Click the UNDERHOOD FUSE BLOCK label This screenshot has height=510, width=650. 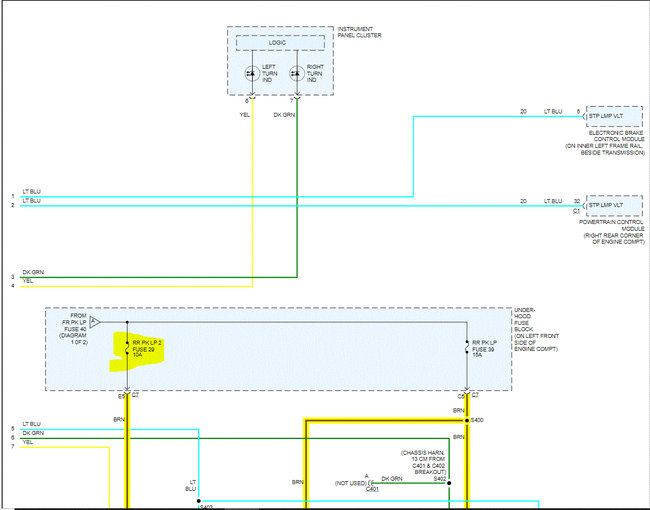point(536,329)
